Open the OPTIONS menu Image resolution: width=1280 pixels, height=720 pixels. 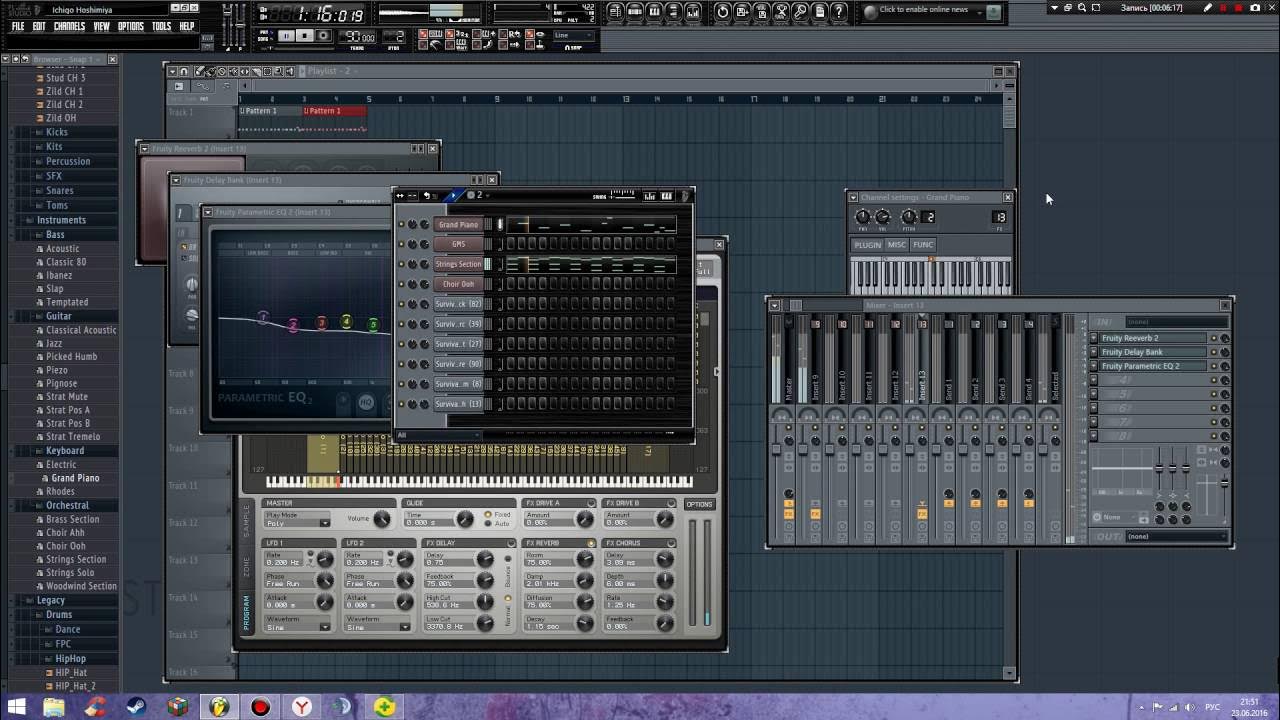coord(131,26)
